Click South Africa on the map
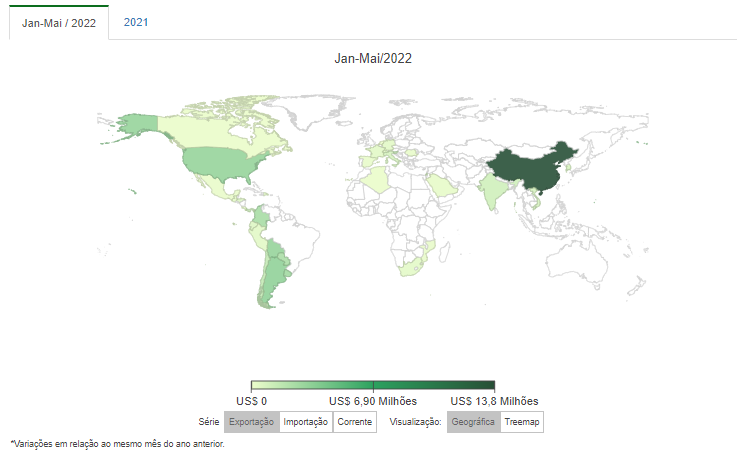This screenshot has width=750, height=458. pyautogui.click(x=412, y=267)
